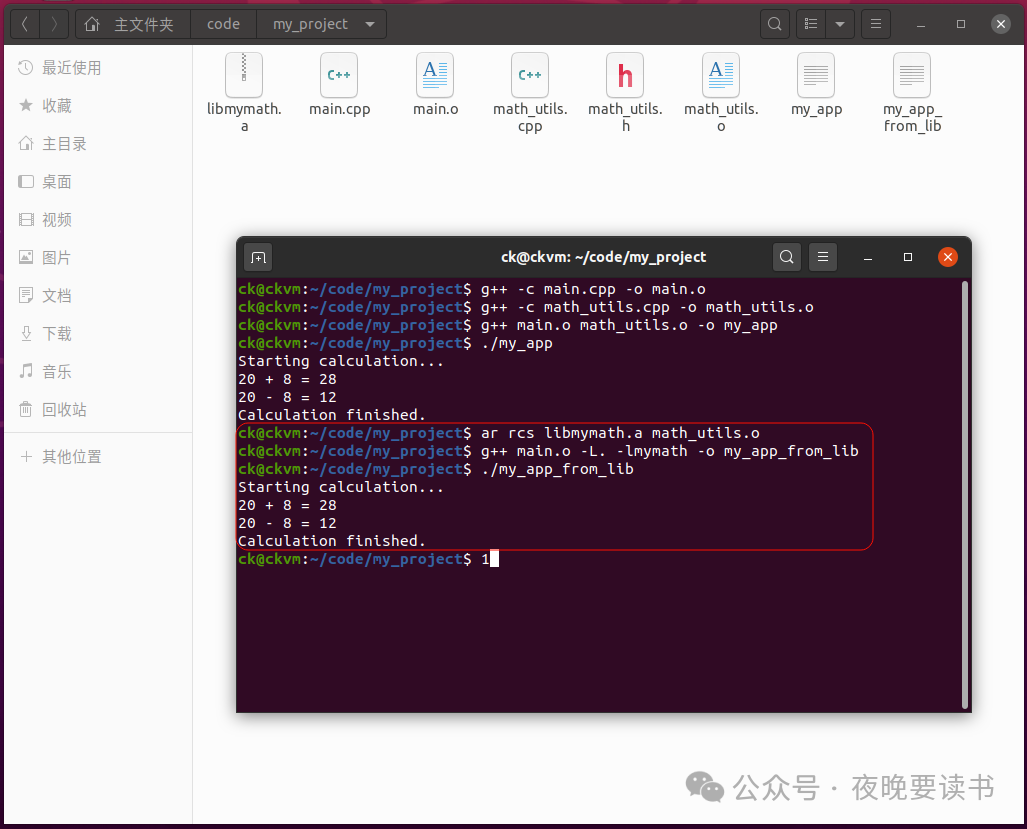1027x829 pixels.
Task: Open the file manager hamburger menu
Action: pos(876,24)
